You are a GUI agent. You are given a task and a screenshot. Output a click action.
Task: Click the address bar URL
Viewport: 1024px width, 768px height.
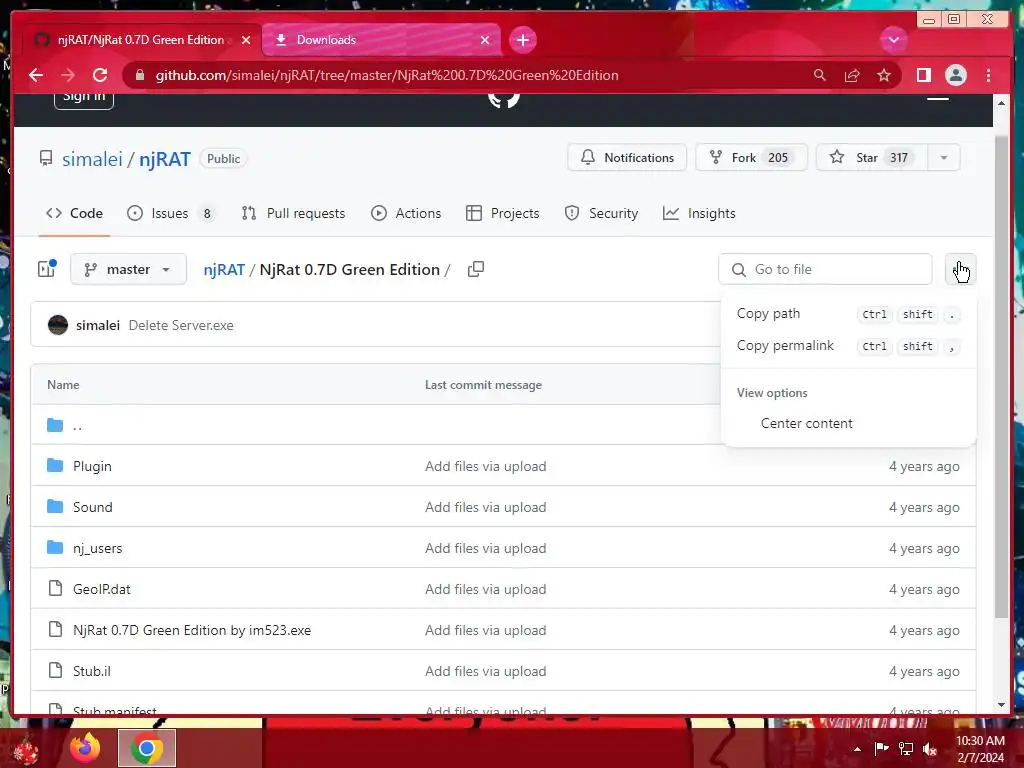tap(387, 75)
